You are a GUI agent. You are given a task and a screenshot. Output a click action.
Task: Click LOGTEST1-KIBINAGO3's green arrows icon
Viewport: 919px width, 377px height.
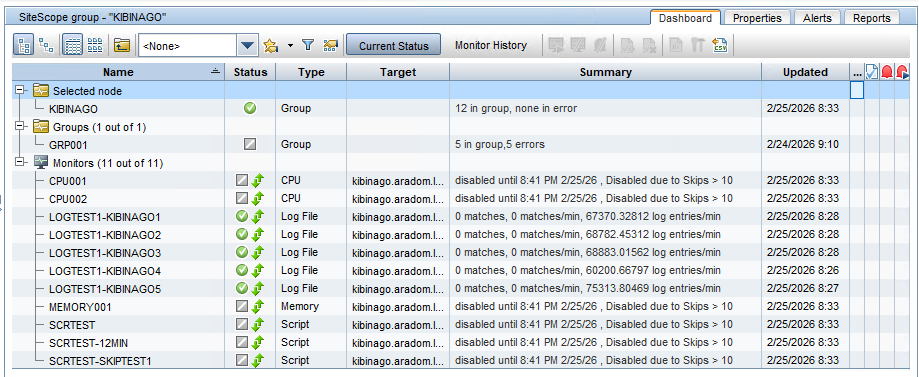[257, 253]
